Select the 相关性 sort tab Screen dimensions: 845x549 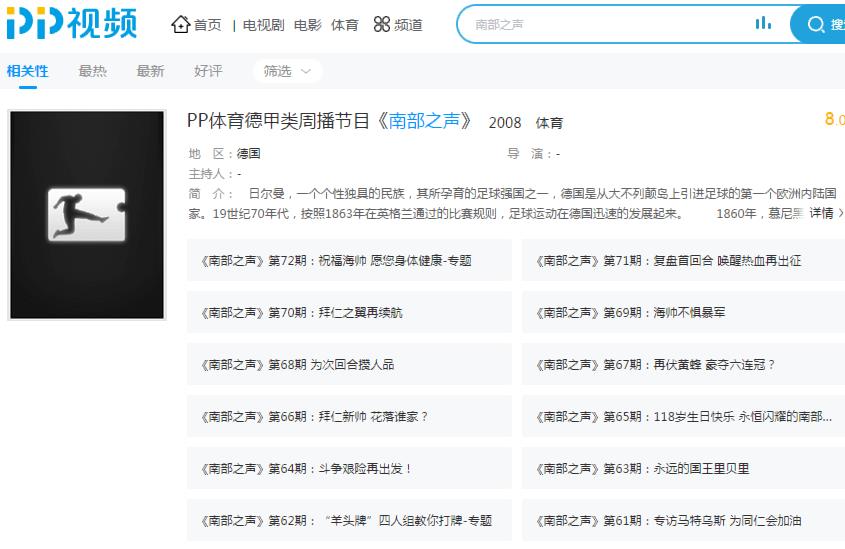(27, 71)
